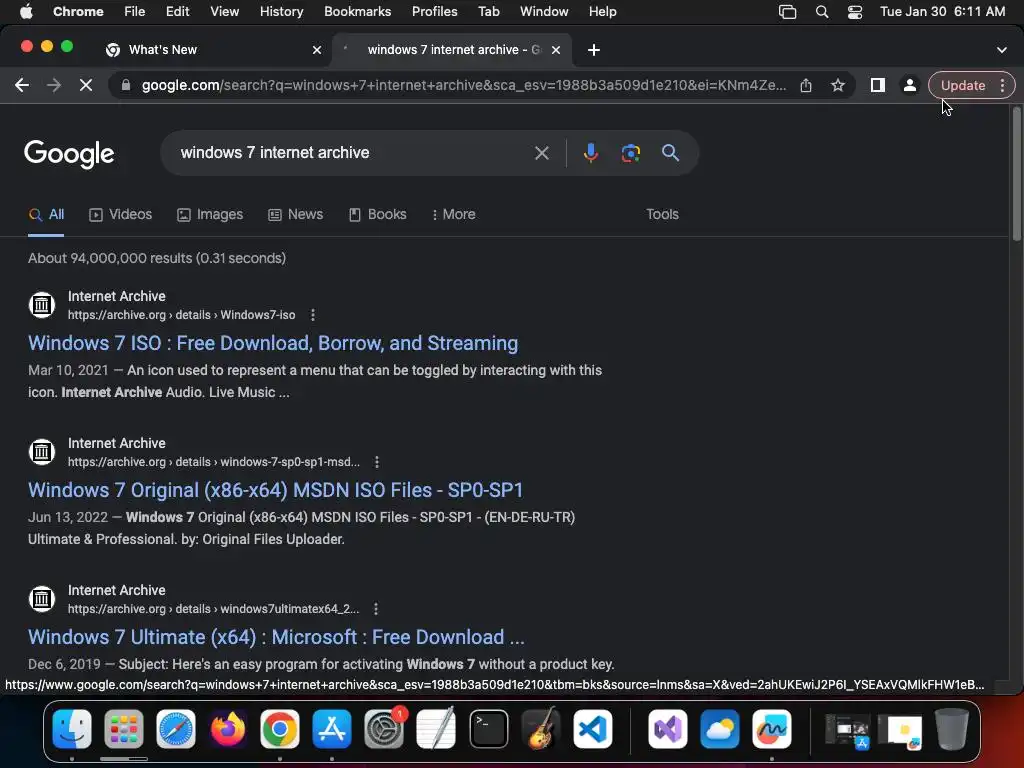Open the Bookmarks menu
This screenshot has width=1024, height=768.
click(357, 12)
